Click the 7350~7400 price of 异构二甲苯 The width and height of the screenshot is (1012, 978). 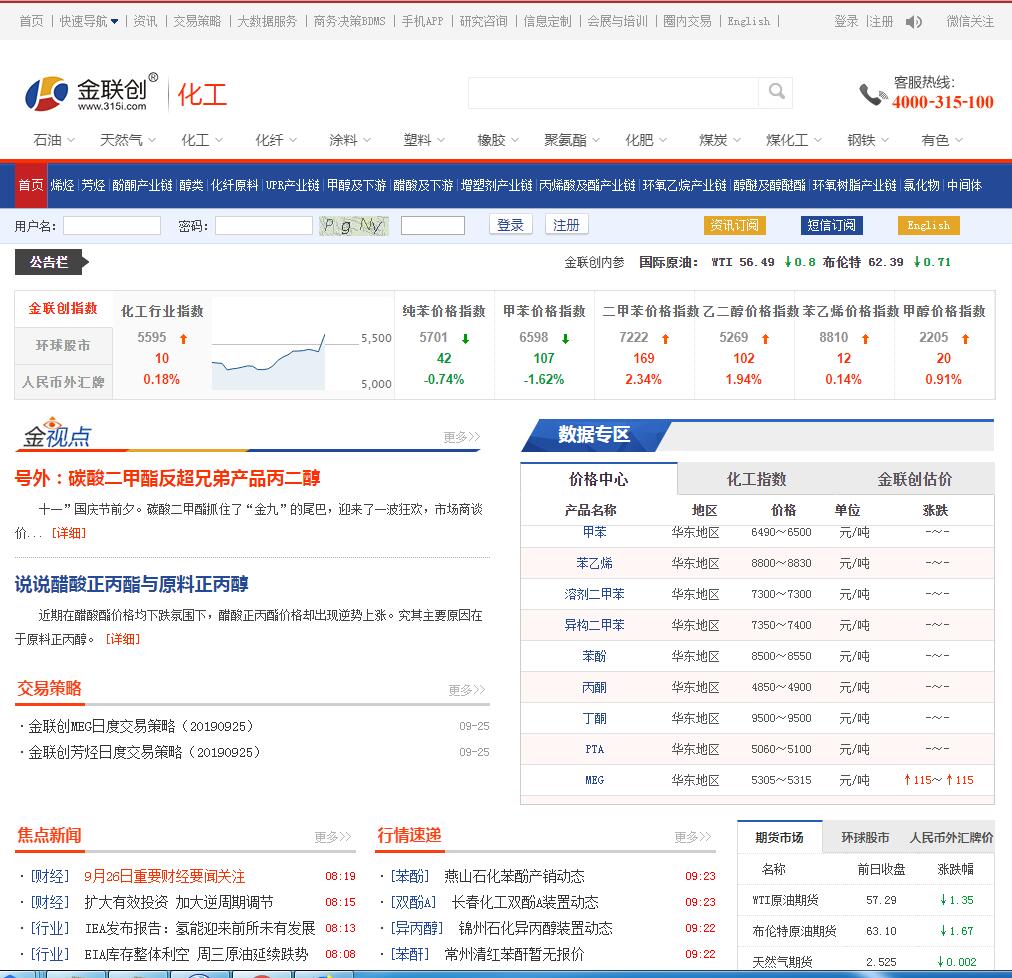(781, 625)
